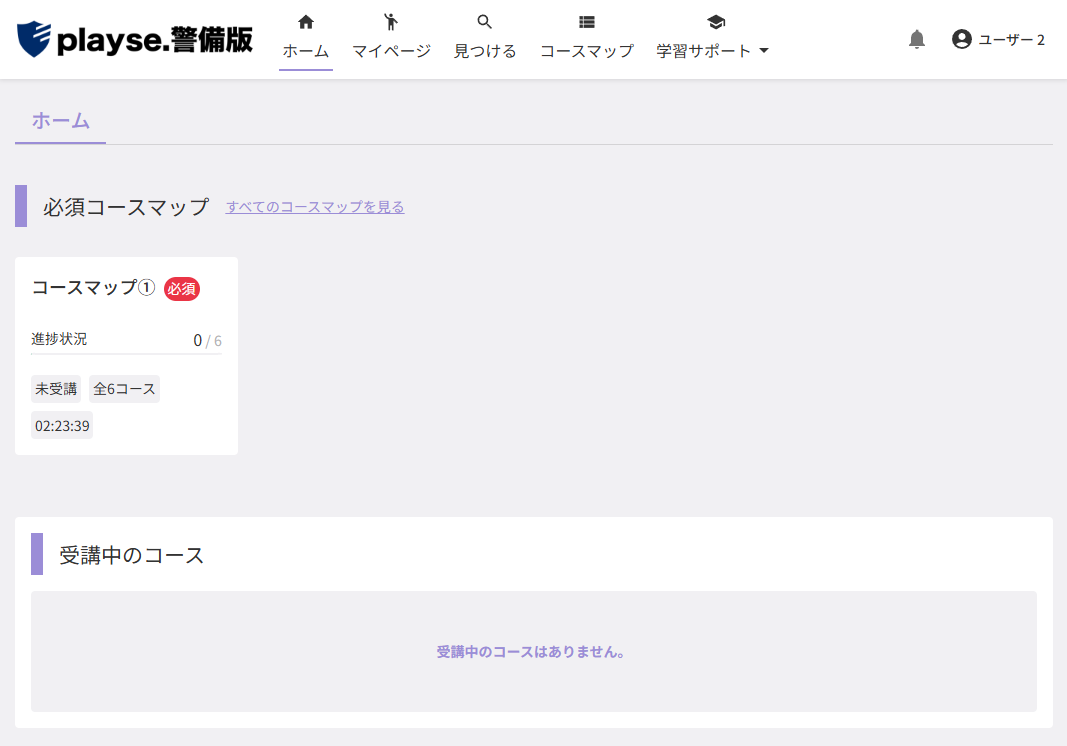The image size is (1067, 746).
Task: Click the 全6コース tag
Action: click(125, 389)
